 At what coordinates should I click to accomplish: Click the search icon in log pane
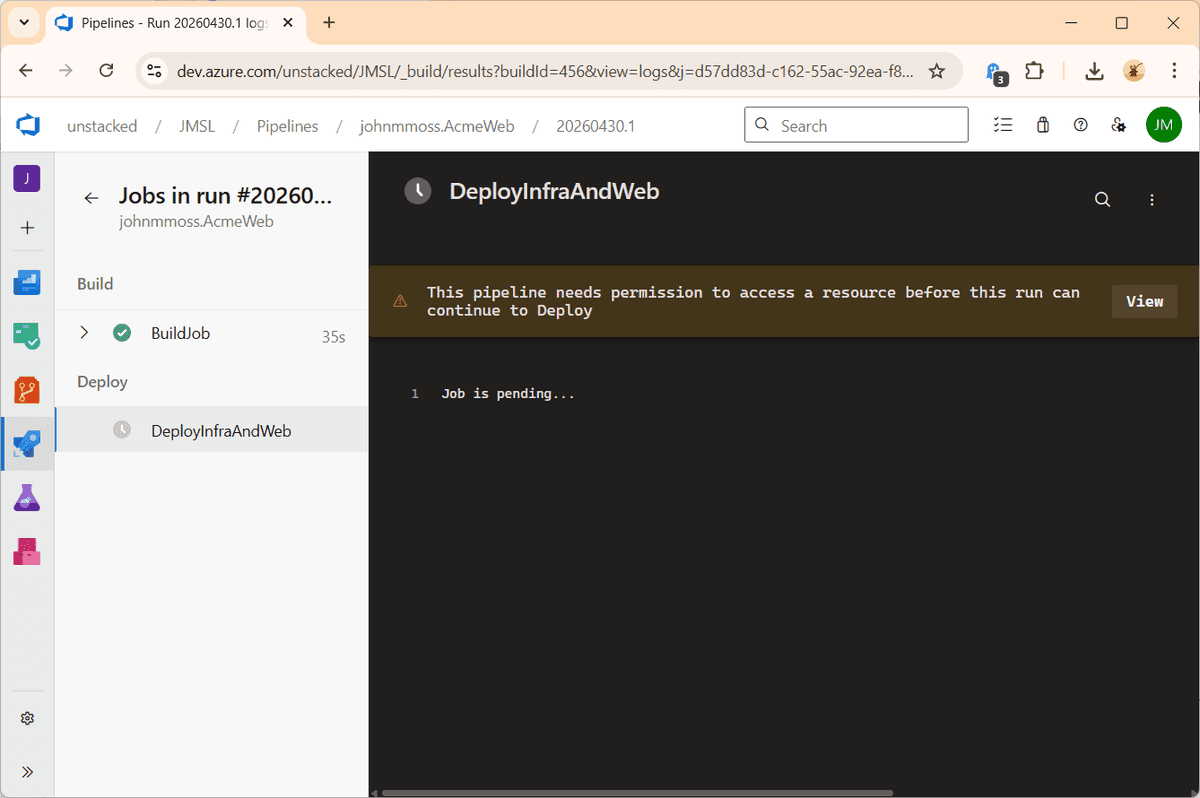(1102, 200)
